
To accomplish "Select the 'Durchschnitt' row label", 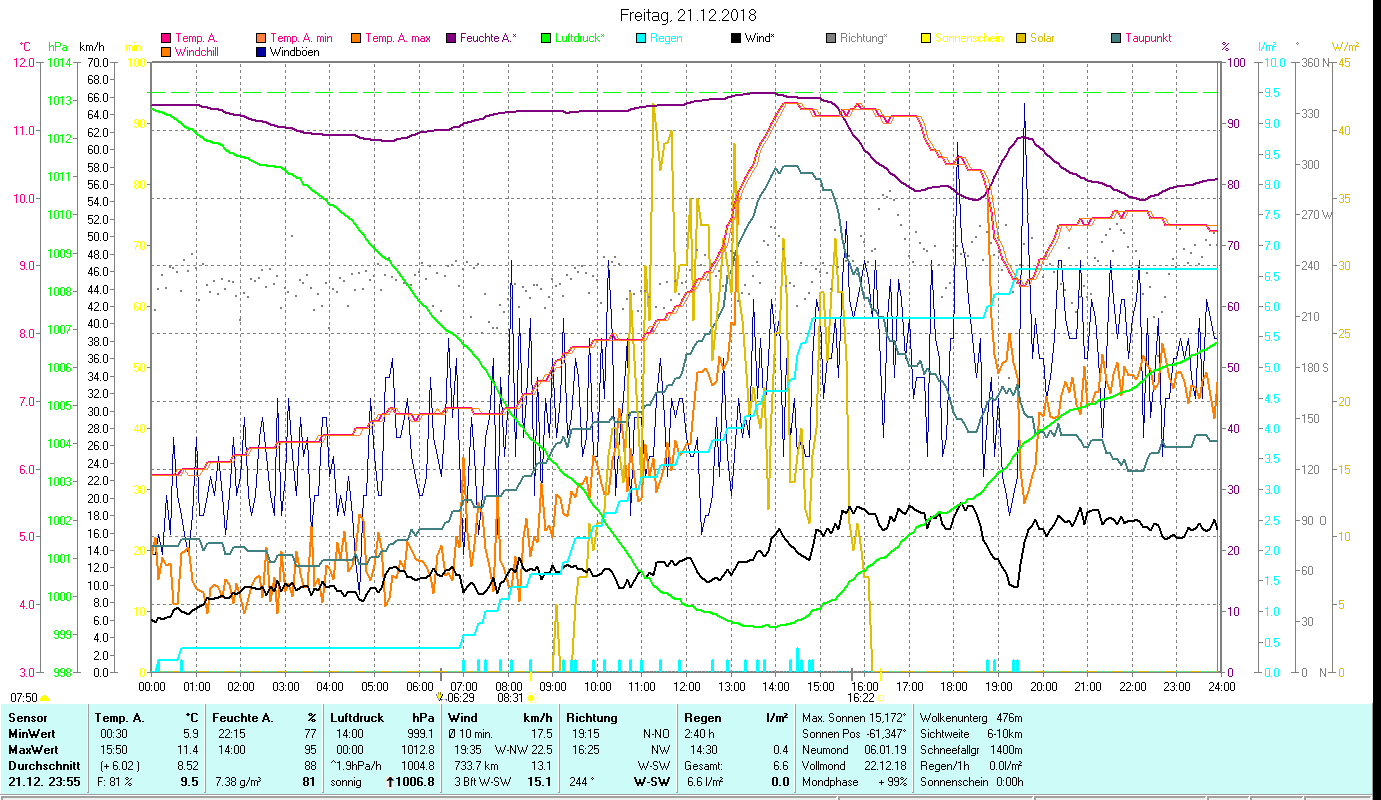I will (x=43, y=766).
